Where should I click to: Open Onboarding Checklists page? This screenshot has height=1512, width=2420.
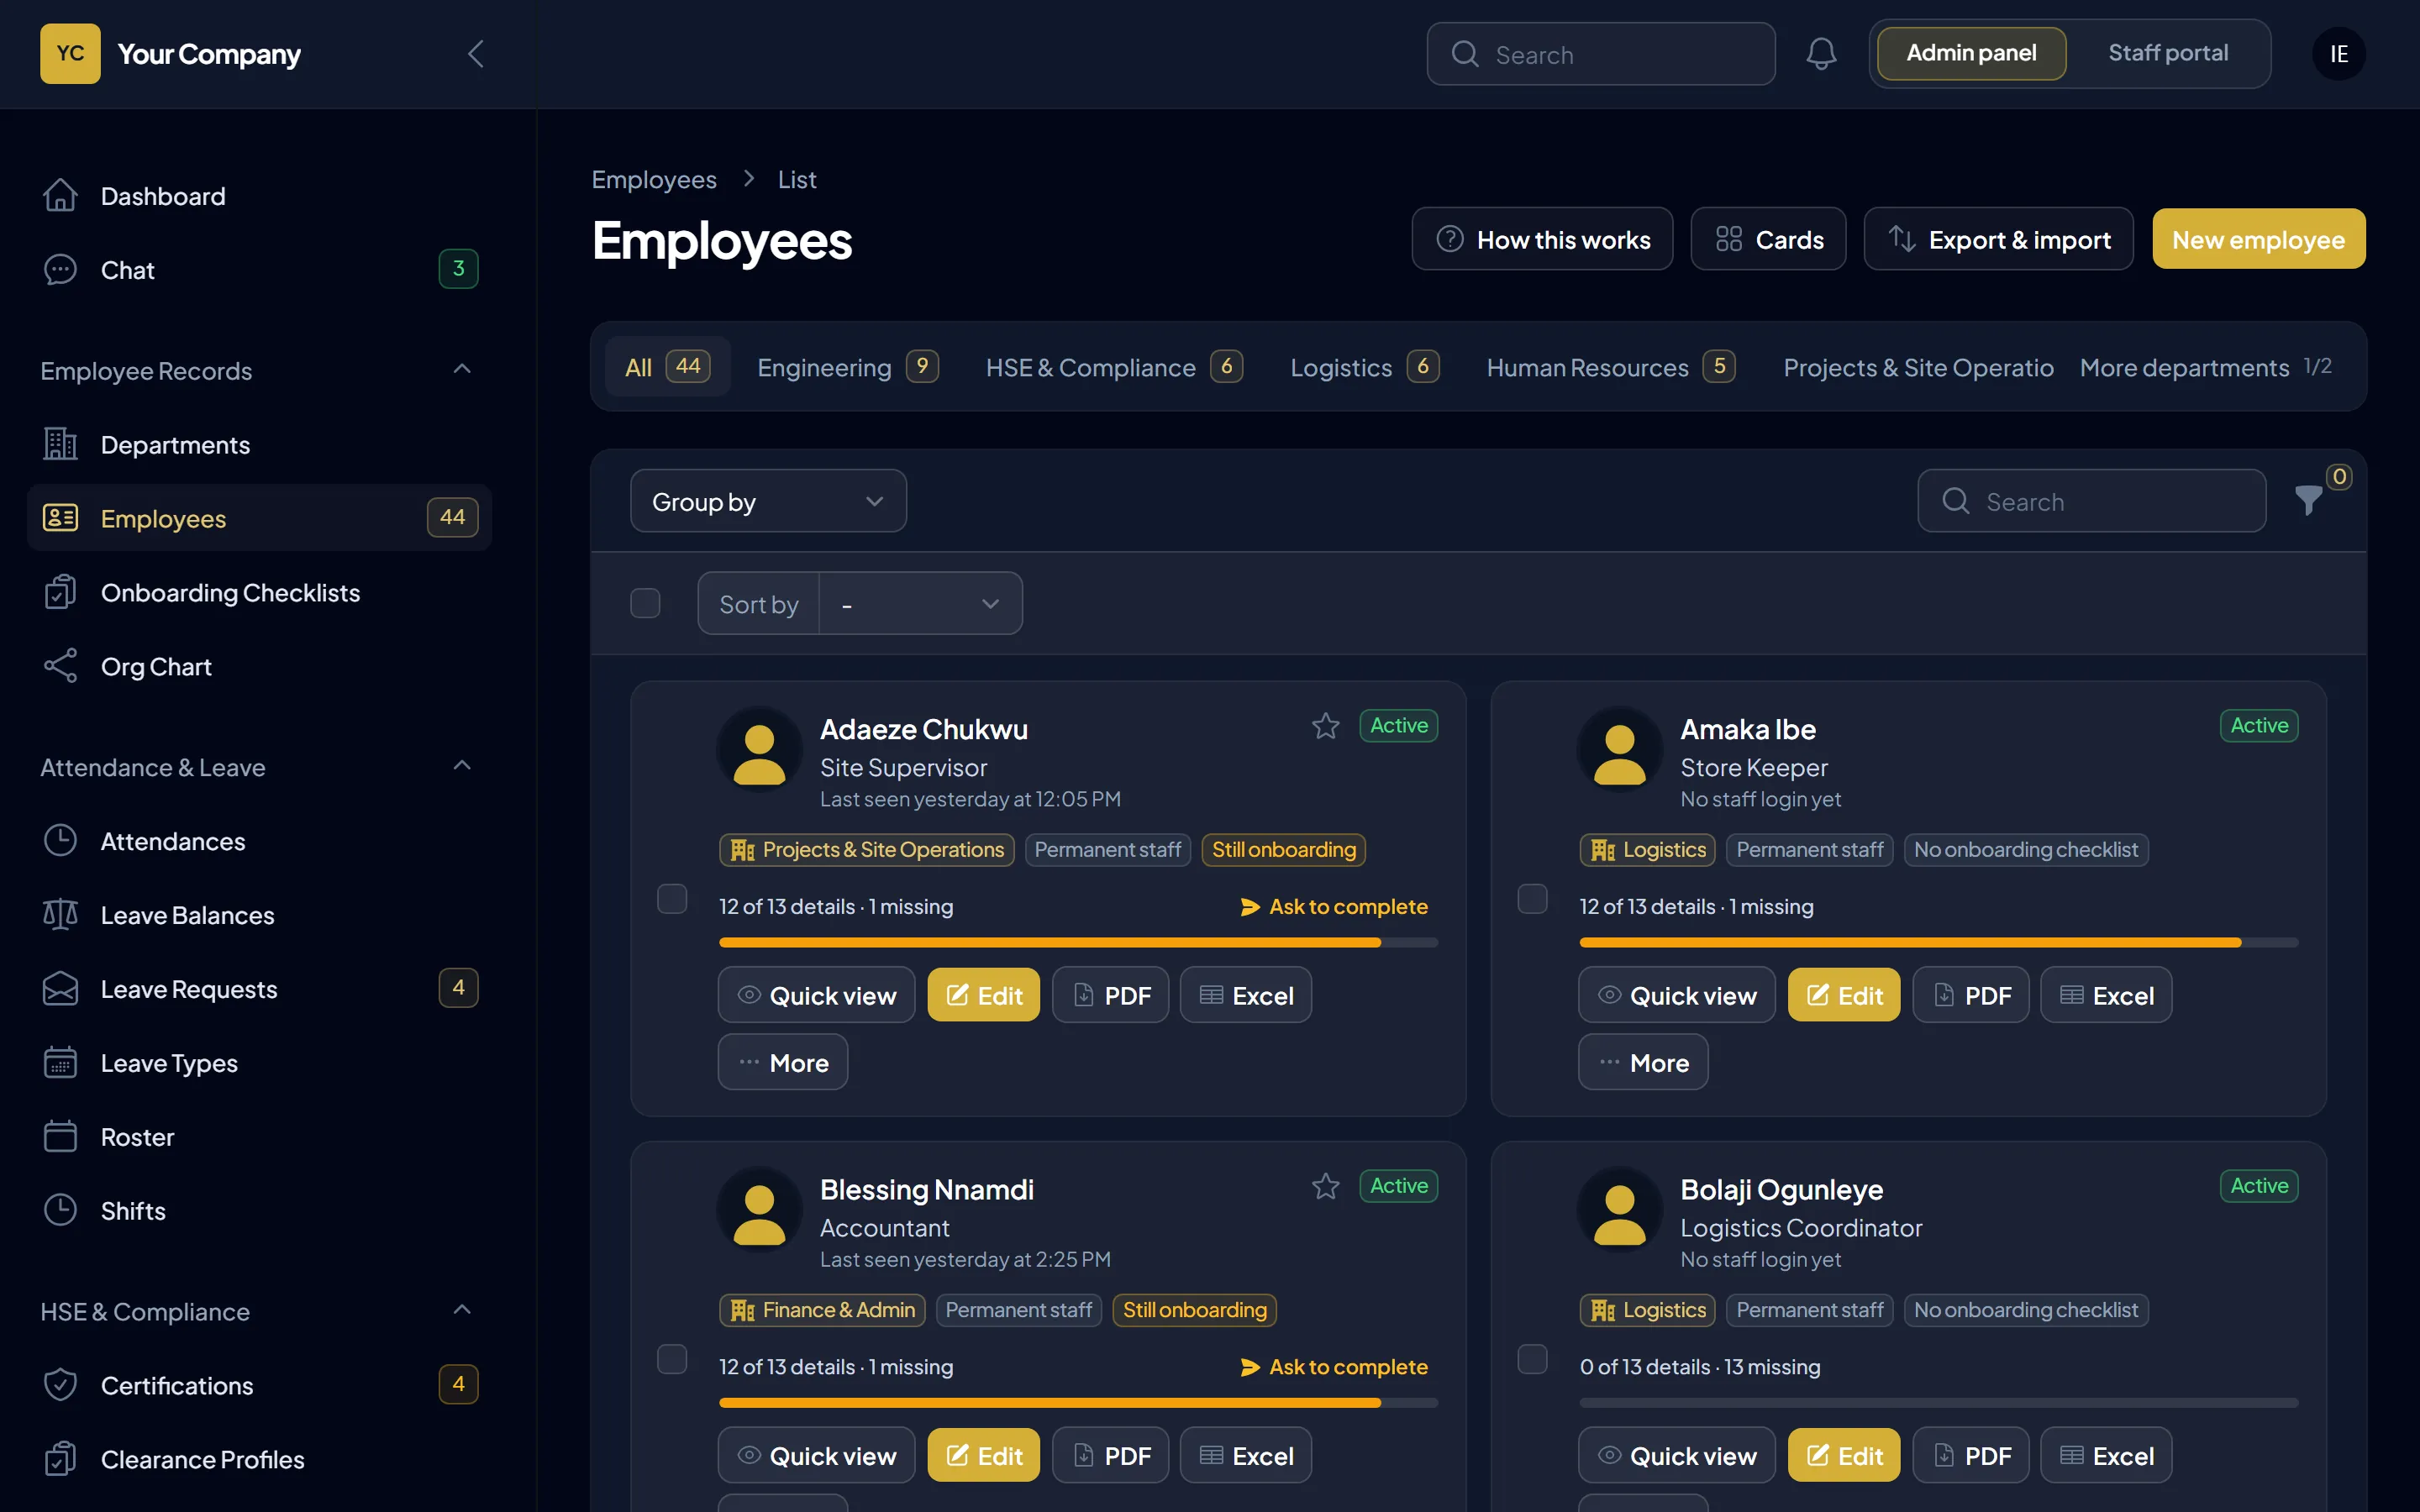point(260,592)
